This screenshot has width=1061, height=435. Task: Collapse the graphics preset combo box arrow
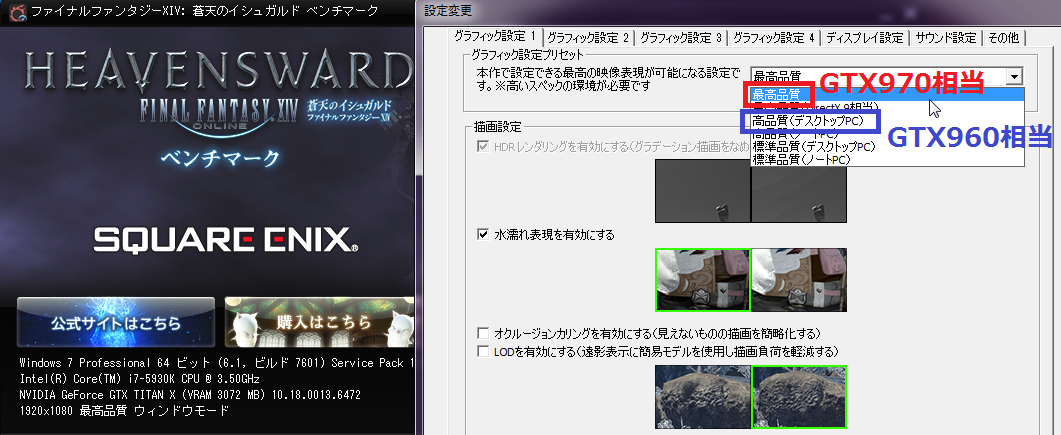(x=1014, y=76)
